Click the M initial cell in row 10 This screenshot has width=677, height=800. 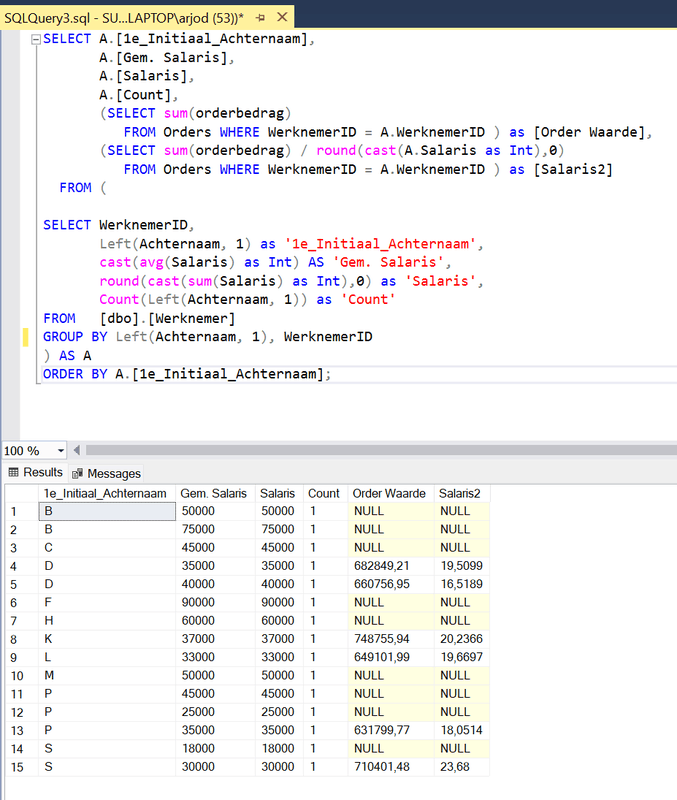point(107,676)
